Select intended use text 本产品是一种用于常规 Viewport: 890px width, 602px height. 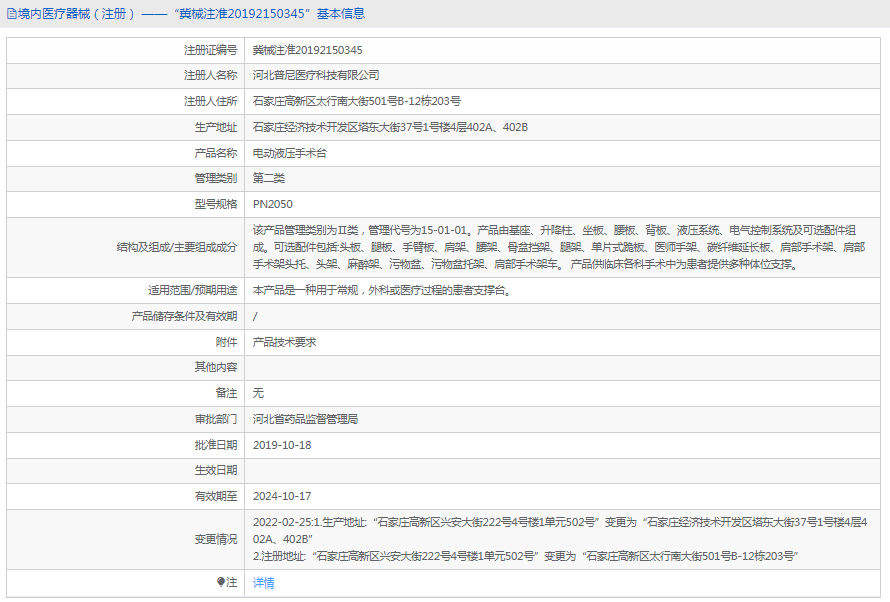382,291
